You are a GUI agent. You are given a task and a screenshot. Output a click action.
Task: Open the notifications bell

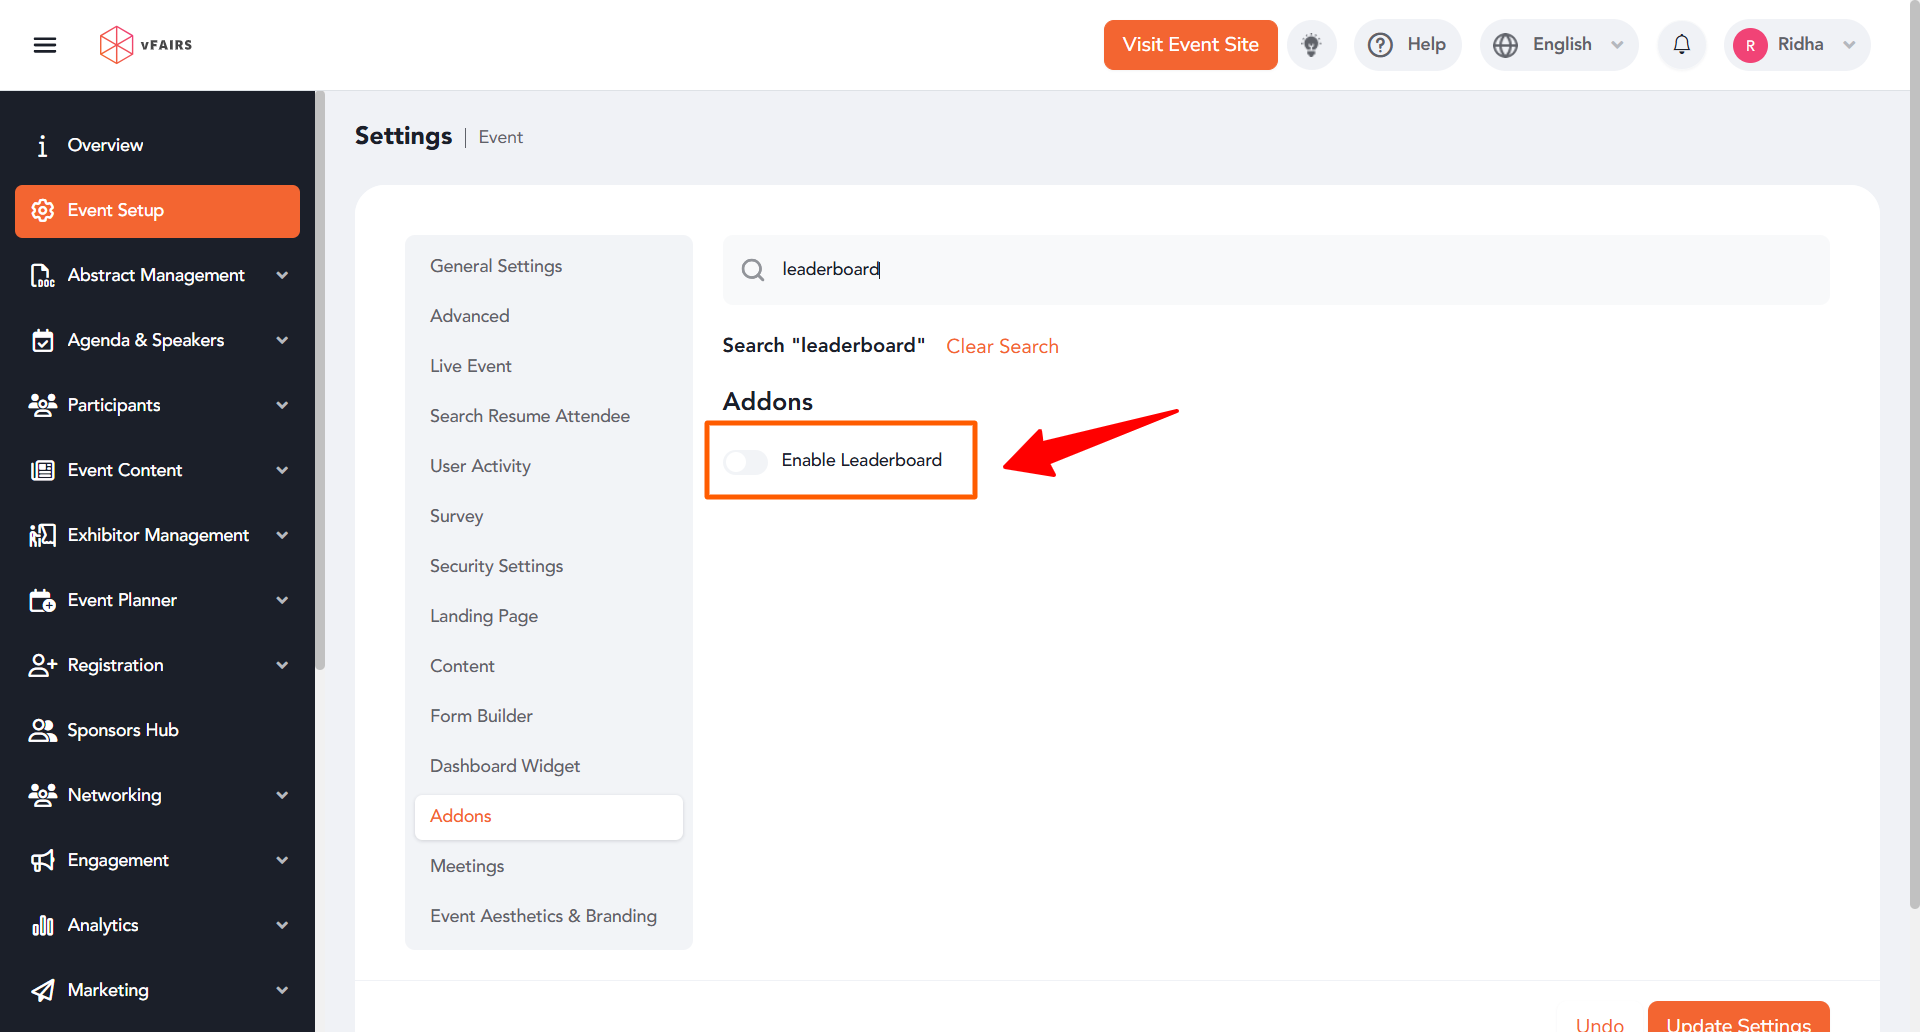click(1681, 45)
